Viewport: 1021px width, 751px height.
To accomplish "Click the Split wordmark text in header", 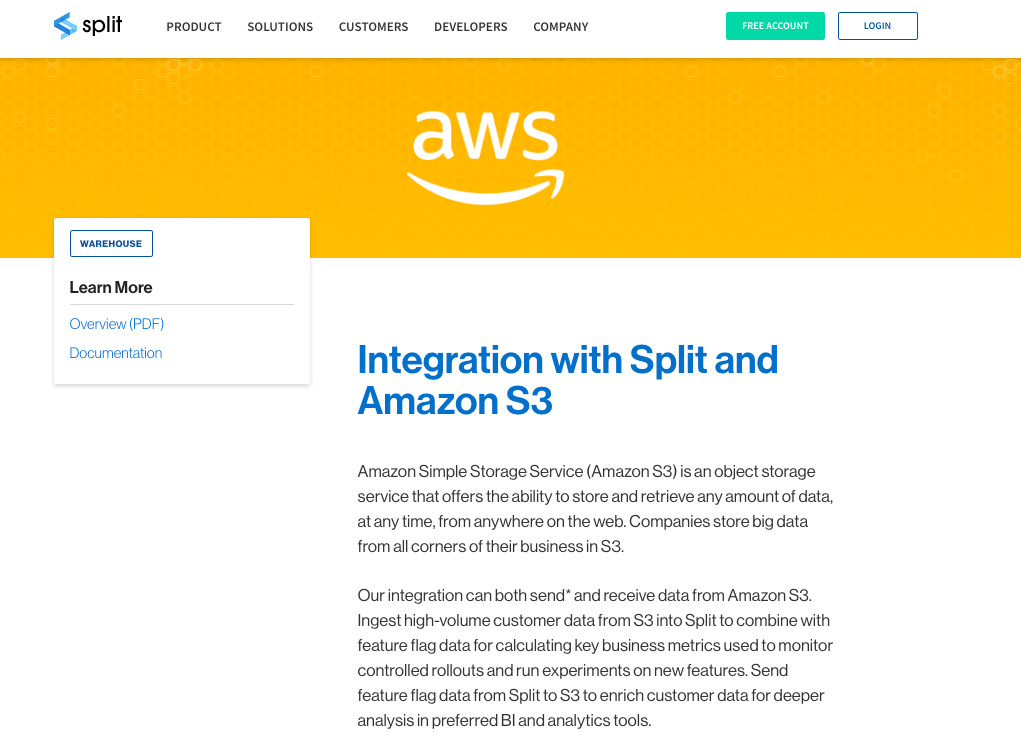I will coord(103,26).
